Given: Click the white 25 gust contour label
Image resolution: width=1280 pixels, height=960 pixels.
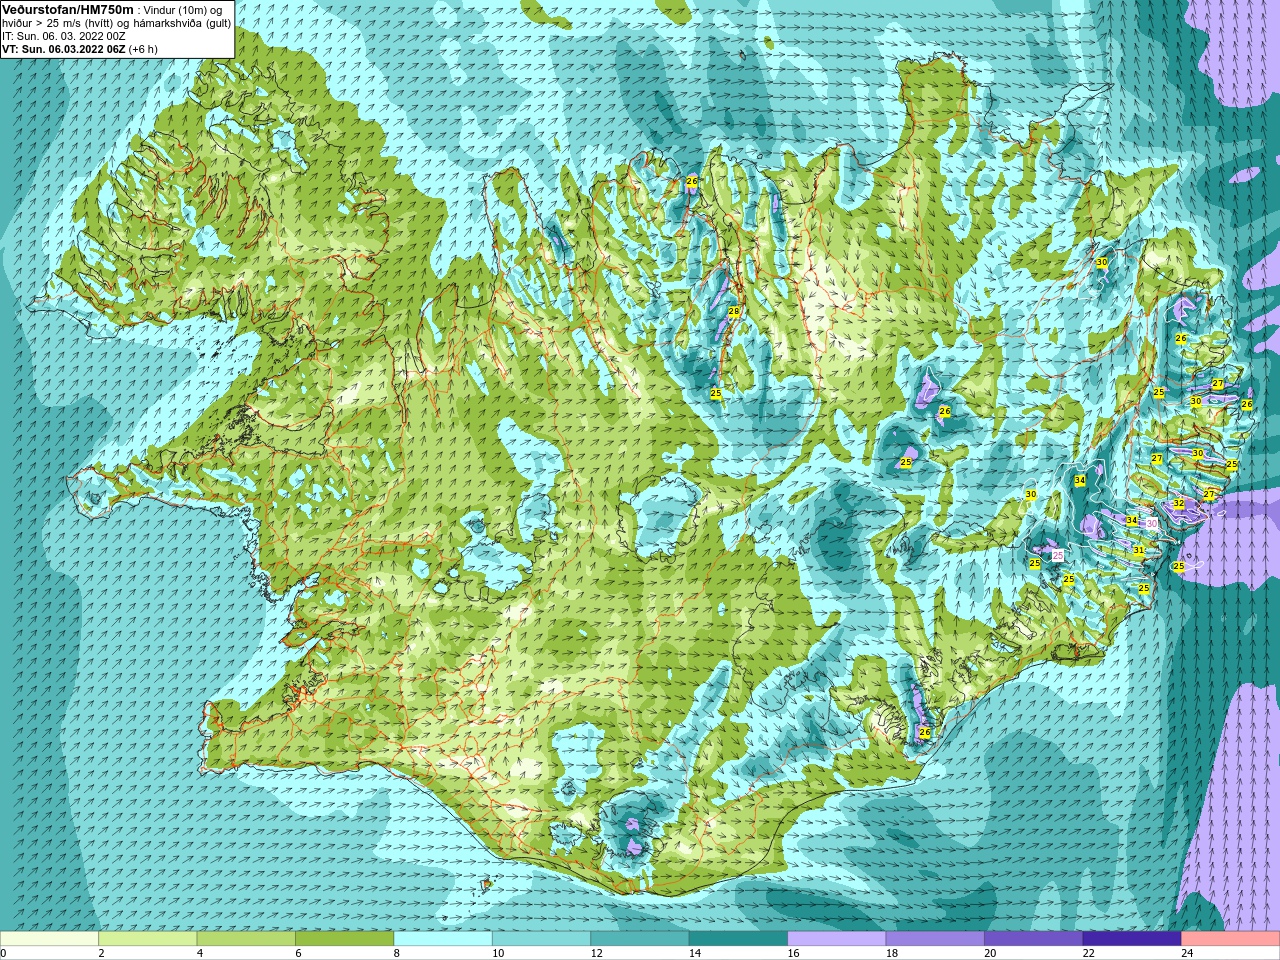Looking at the screenshot, I should [x=1057, y=555].
